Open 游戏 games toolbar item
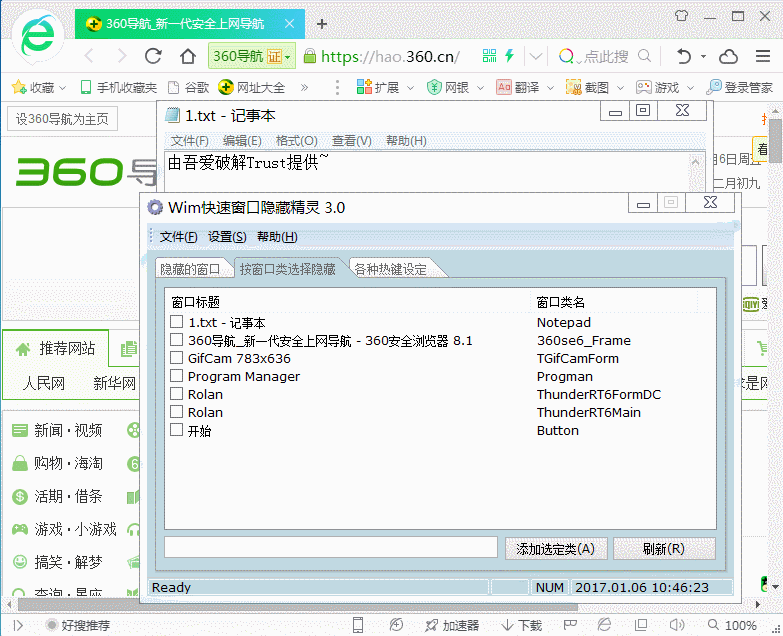 coord(657,87)
